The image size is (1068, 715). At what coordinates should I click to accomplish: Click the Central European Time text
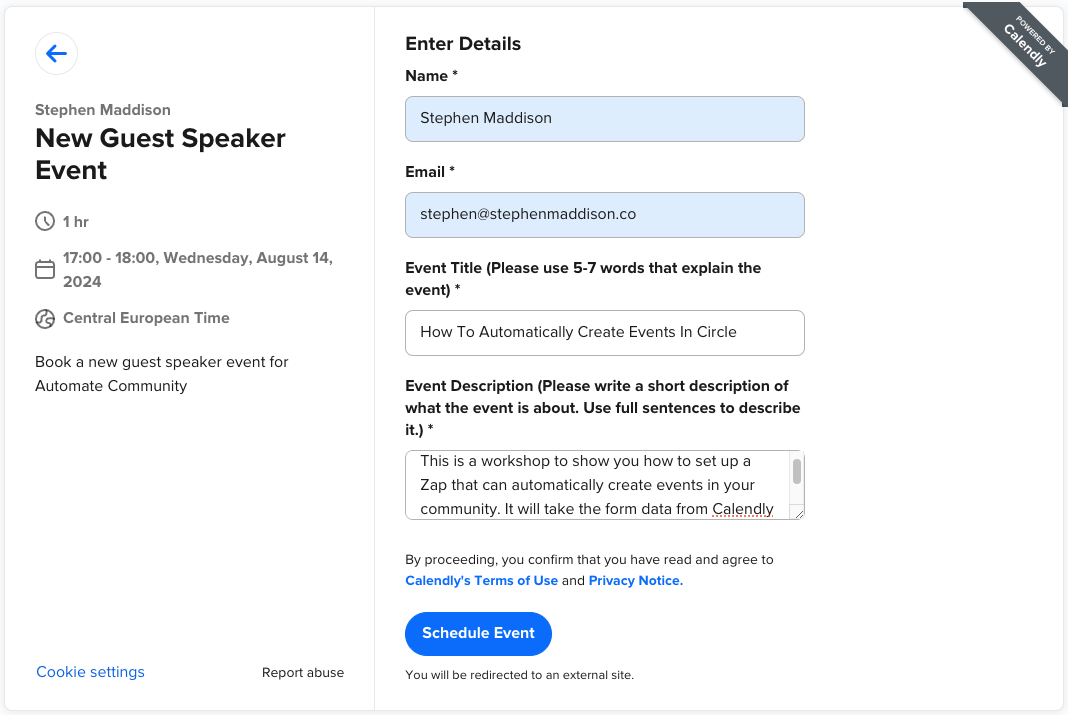146,318
